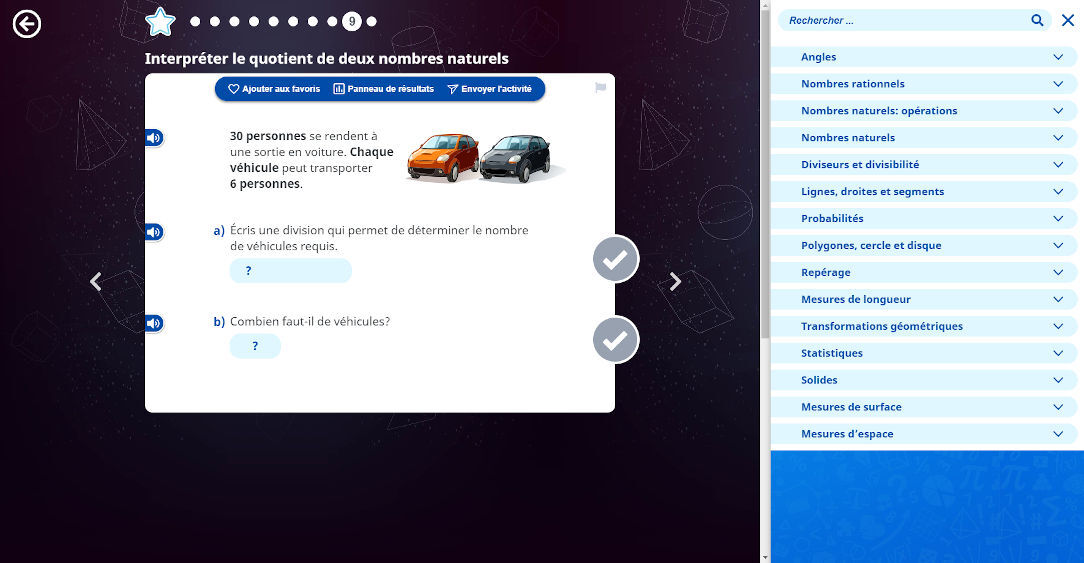Screen dimensions: 1084x563
Task: Jump to exercise 5 progress dot
Action: (x=274, y=21)
